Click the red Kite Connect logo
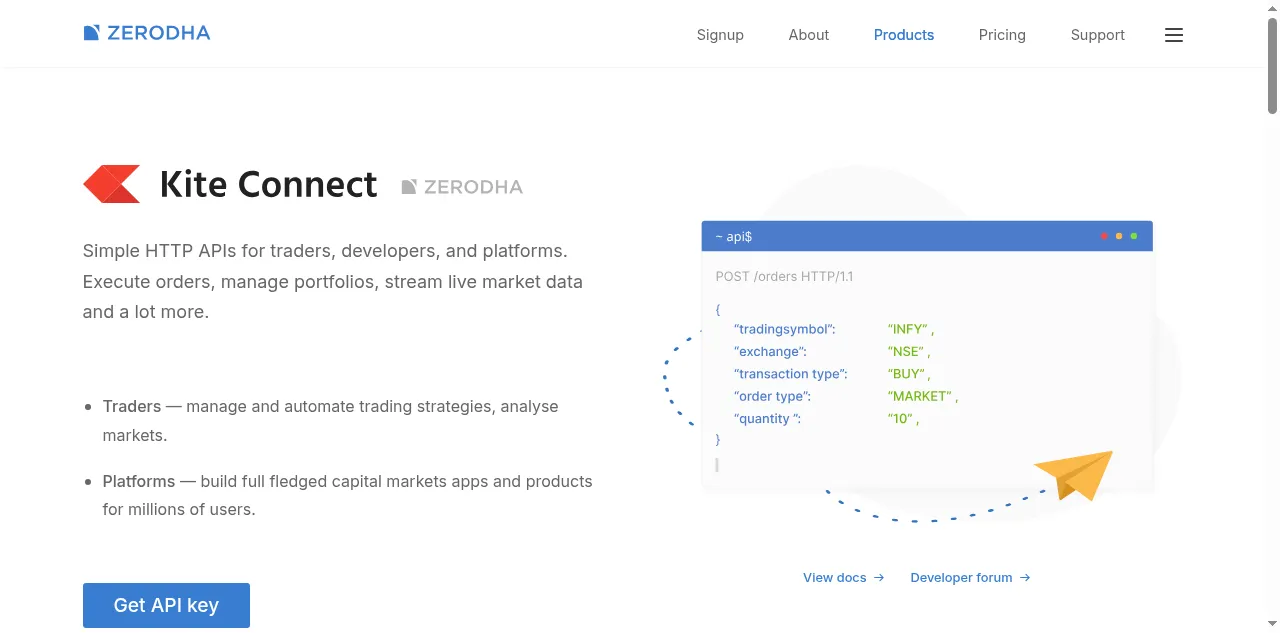 111,184
